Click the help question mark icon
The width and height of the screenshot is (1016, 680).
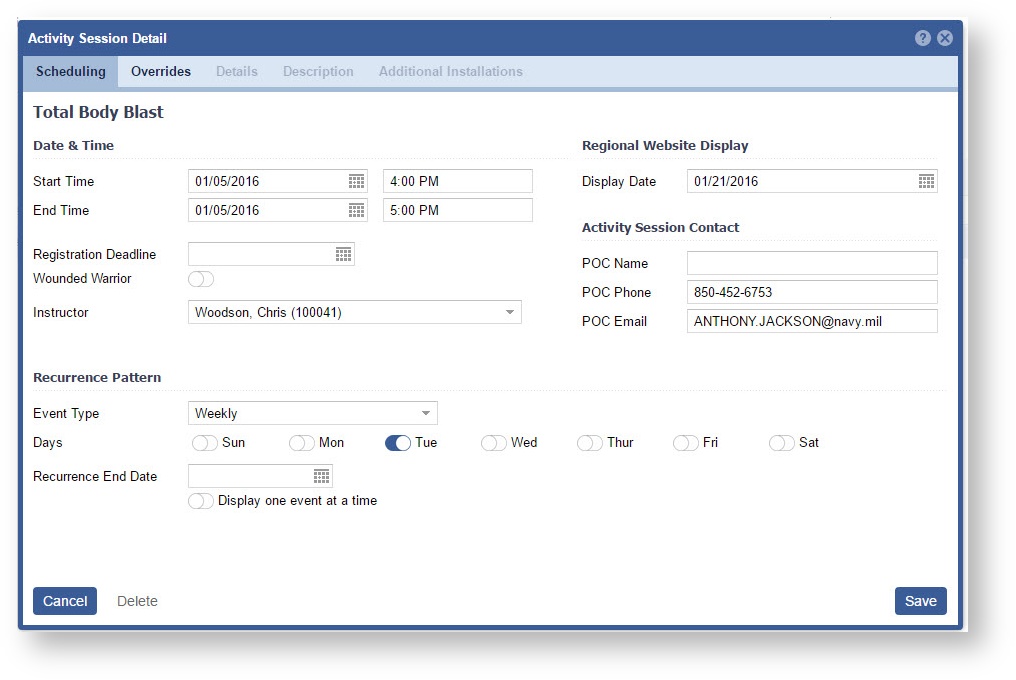[922, 38]
